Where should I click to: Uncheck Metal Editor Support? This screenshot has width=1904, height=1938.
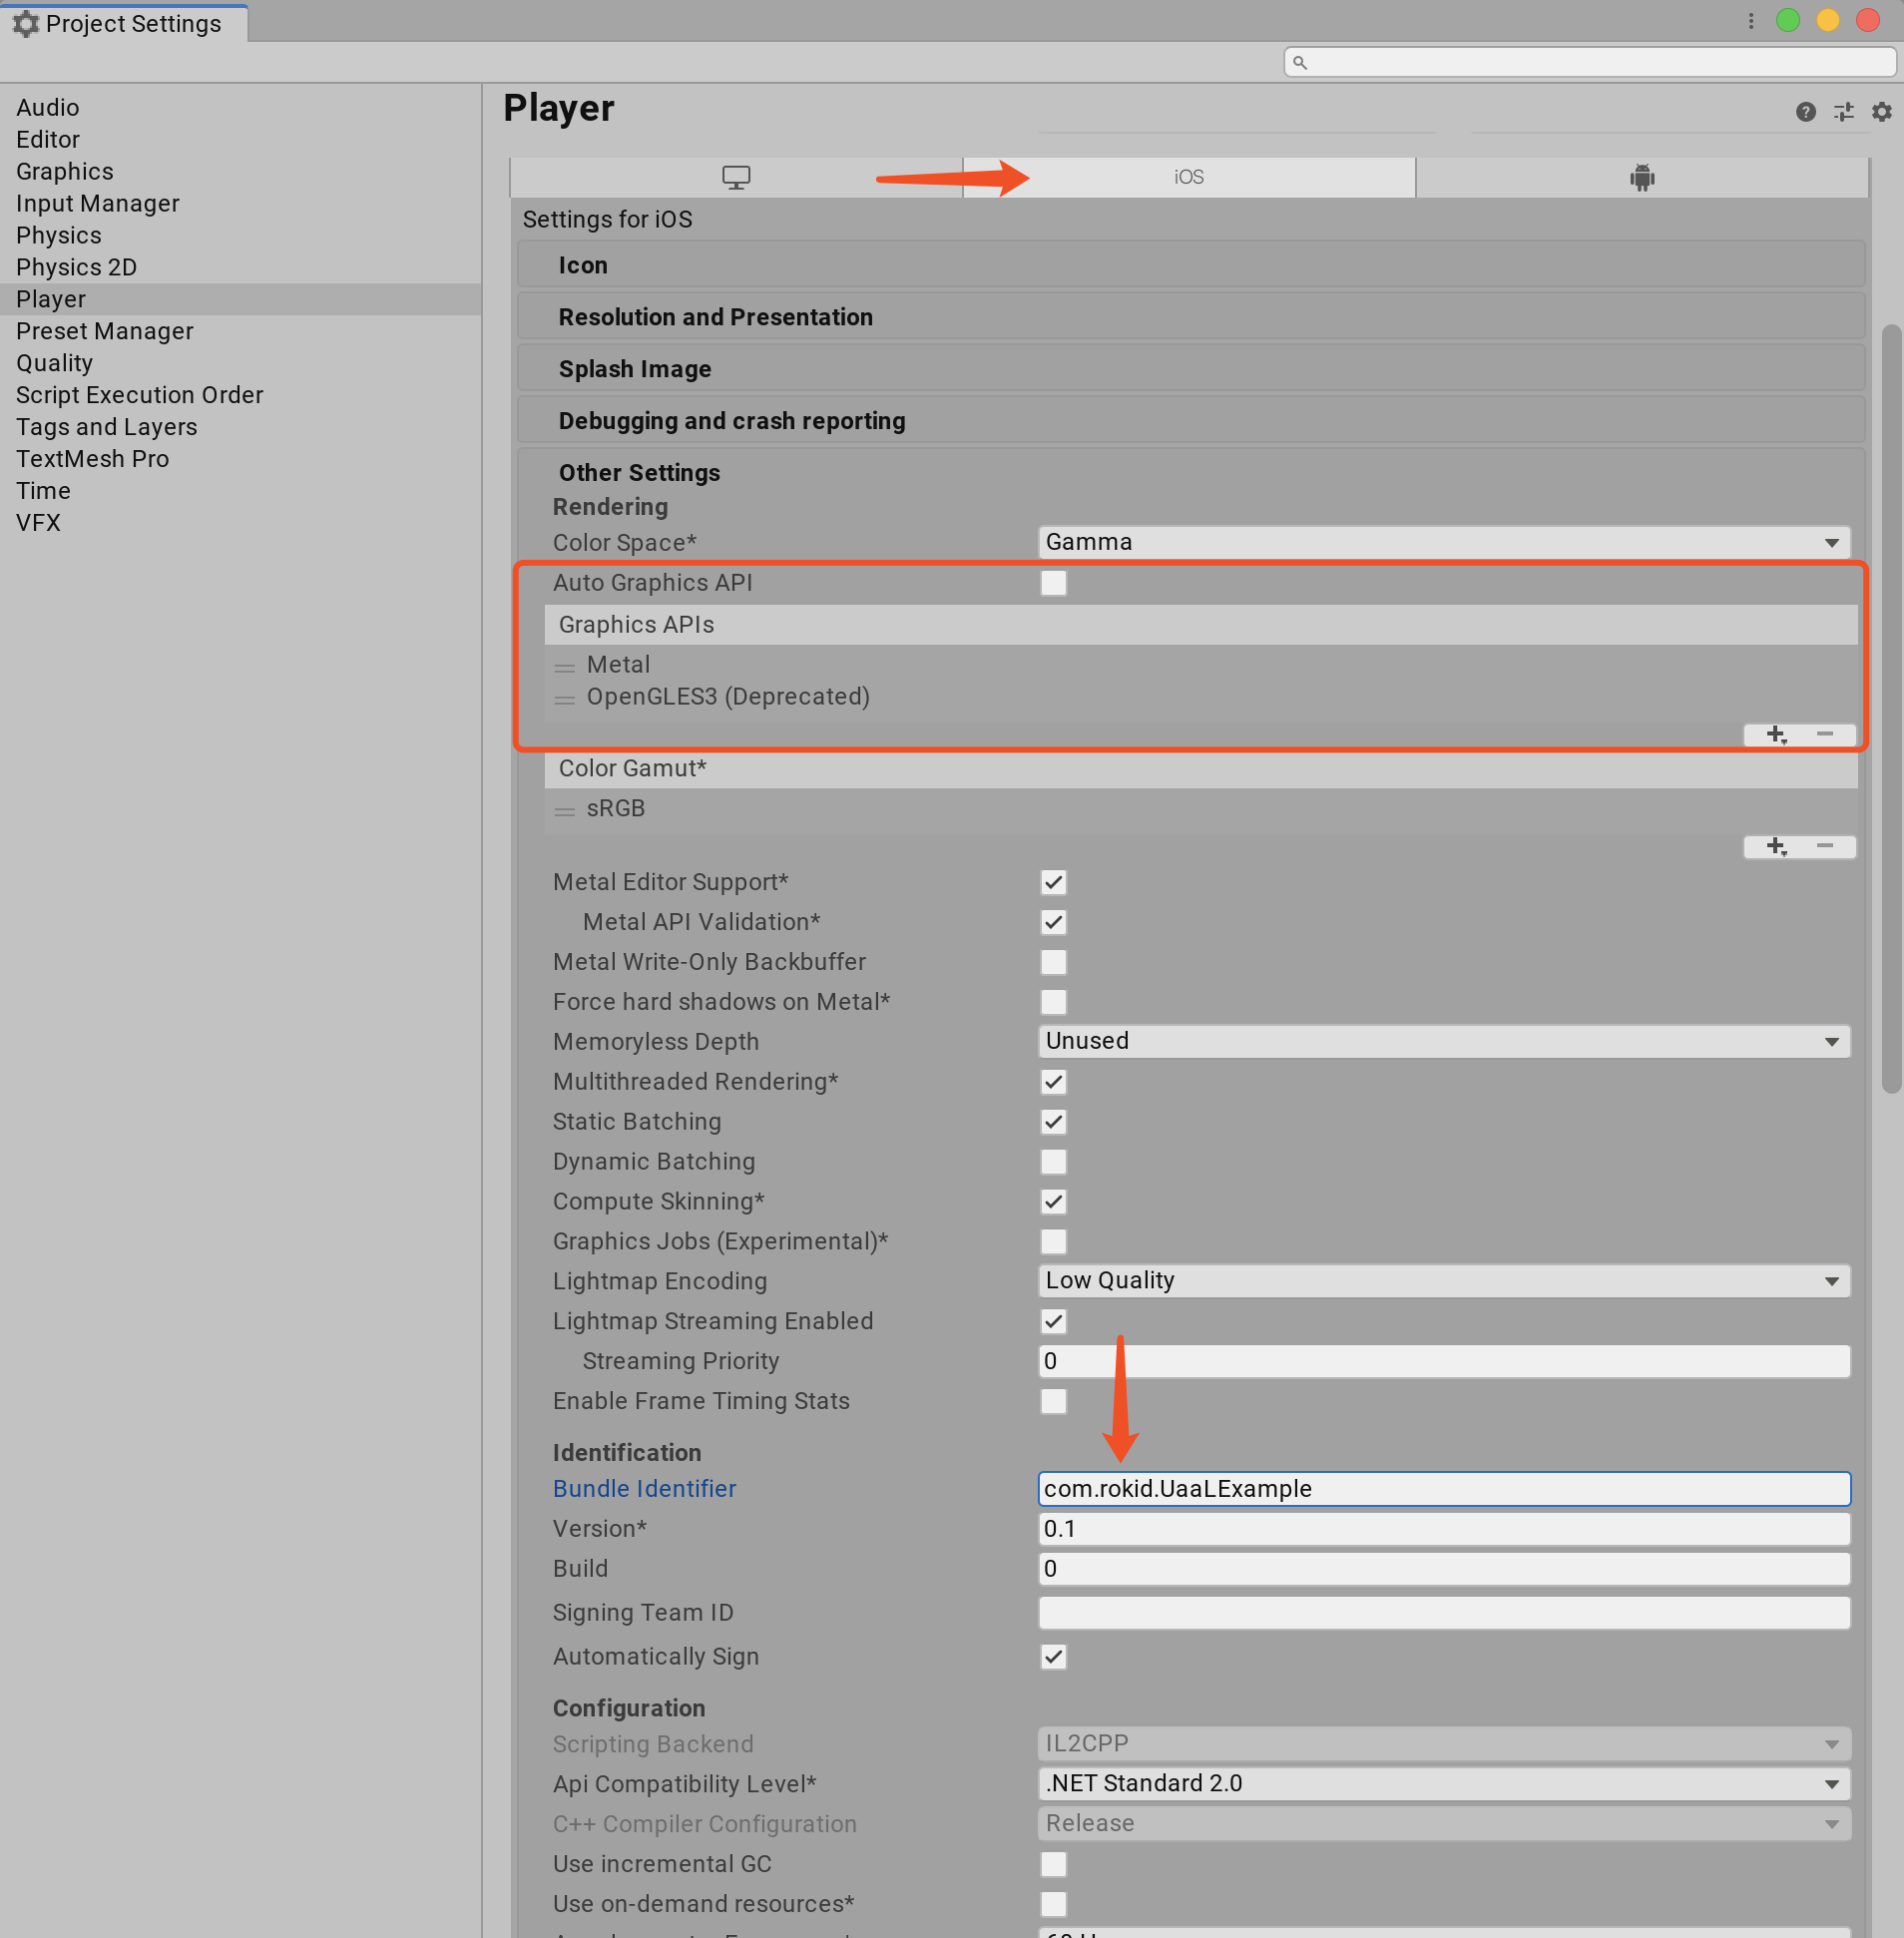click(x=1053, y=882)
